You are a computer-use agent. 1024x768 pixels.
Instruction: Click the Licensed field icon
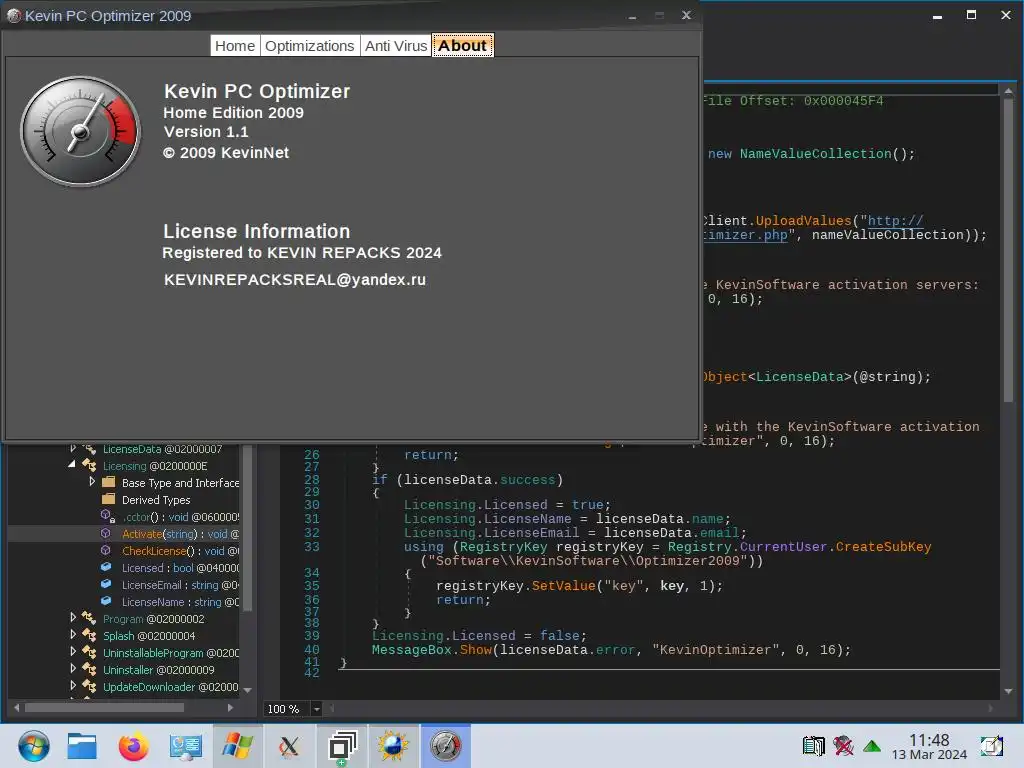pyautogui.click(x=106, y=567)
